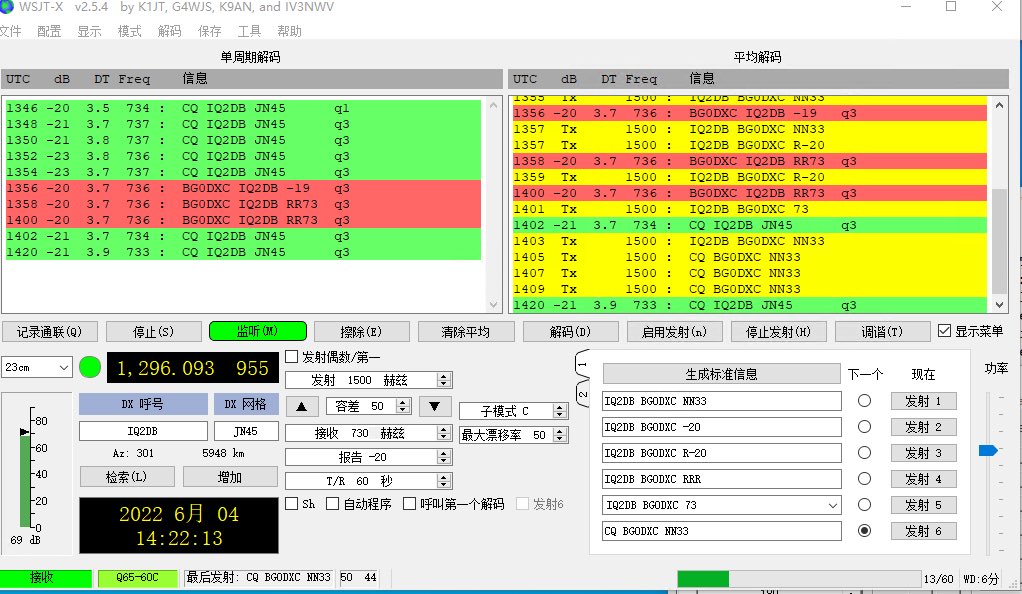This screenshot has width=1022, height=594.
Task: Switch to message tab 1
Action: [x=583, y=365]
